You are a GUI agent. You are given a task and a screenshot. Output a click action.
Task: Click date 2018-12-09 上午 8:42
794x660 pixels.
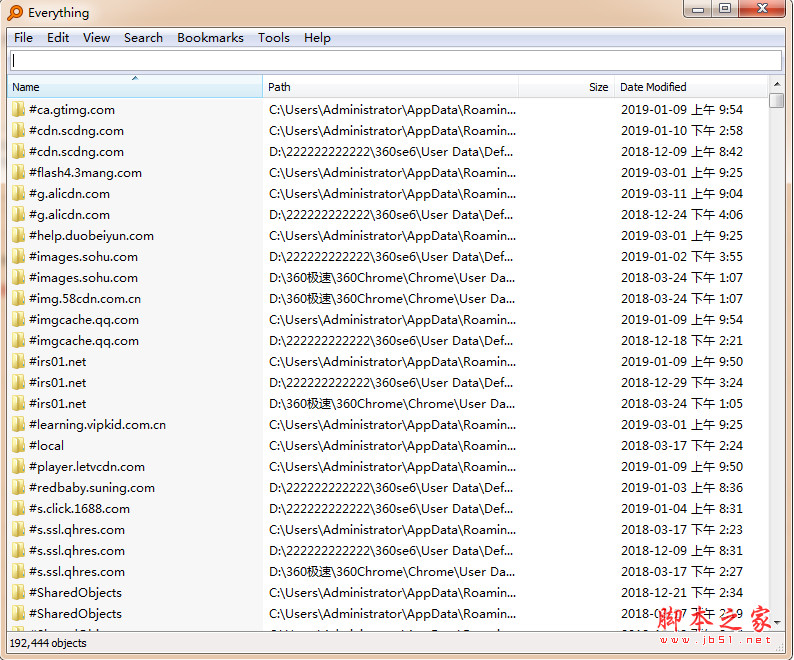click(682, 151)
